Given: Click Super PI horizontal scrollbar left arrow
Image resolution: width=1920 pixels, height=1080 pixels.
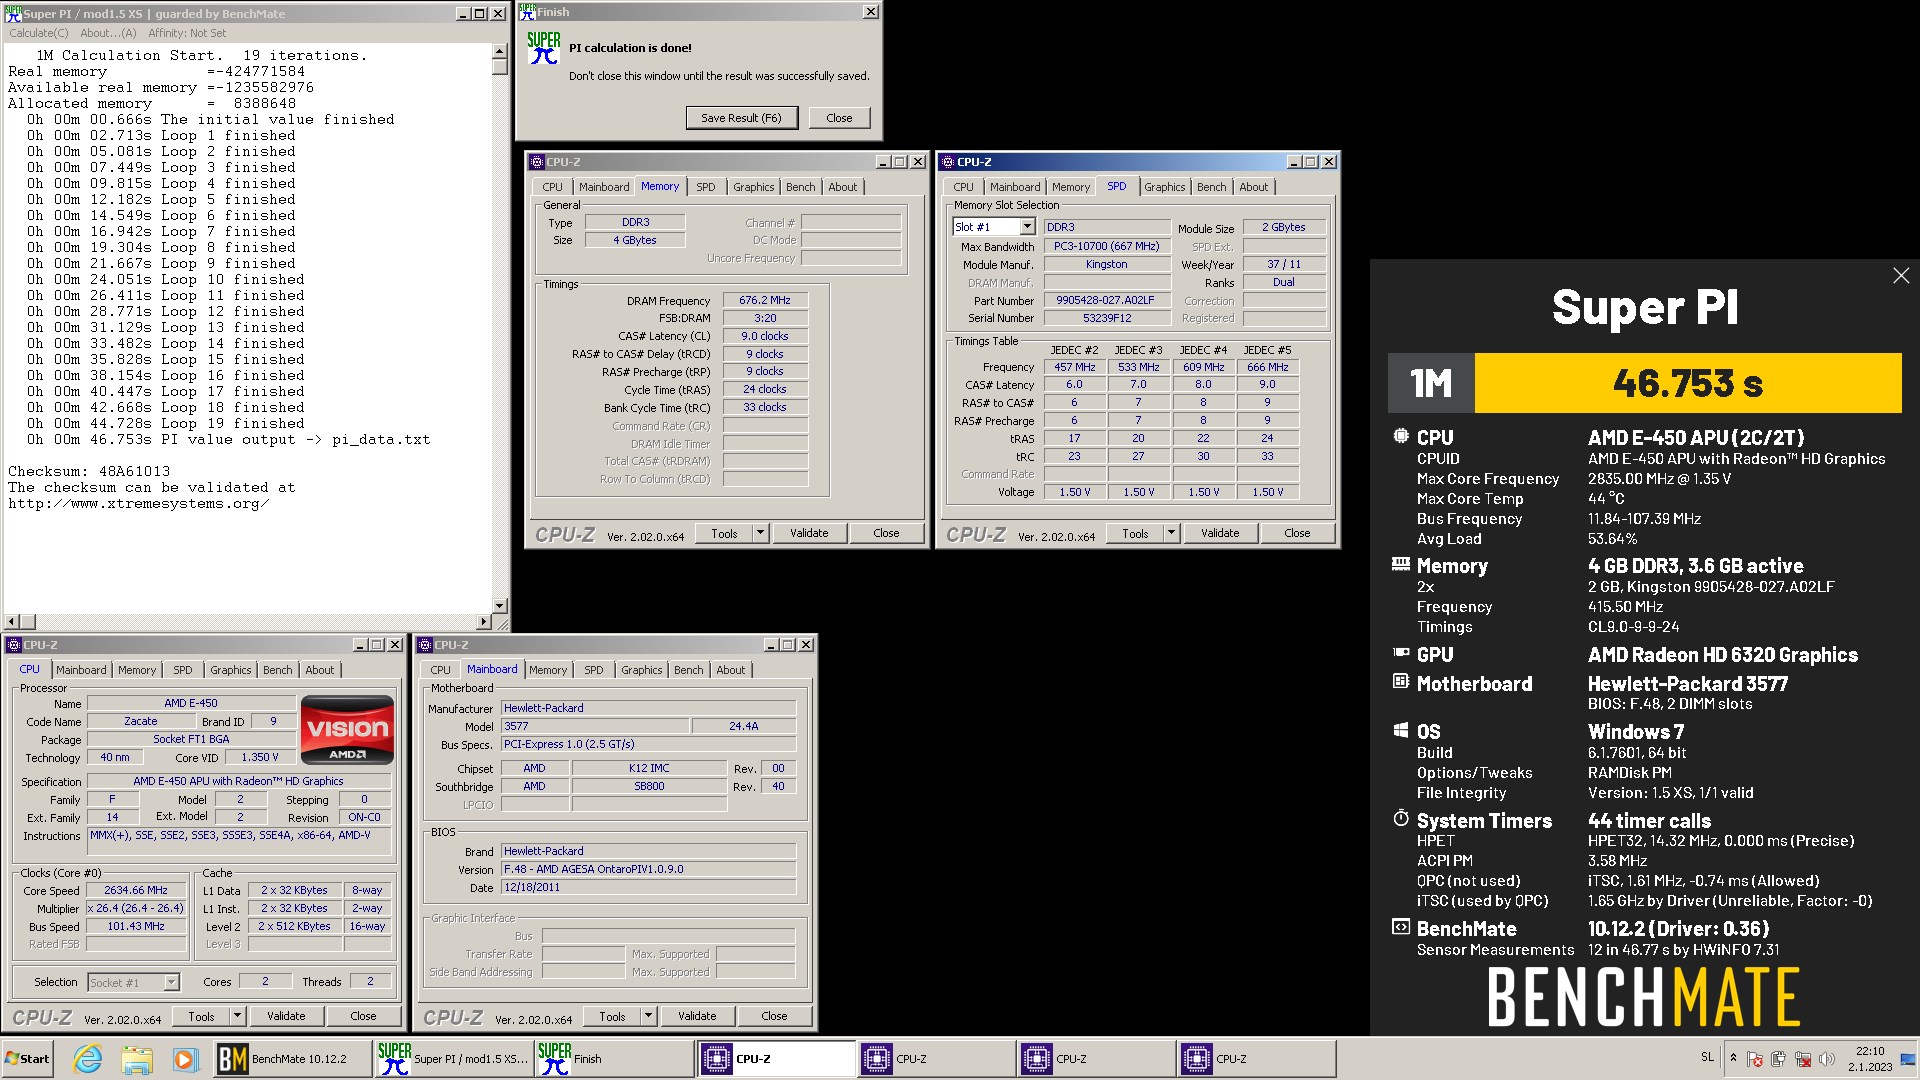Looking at the screenshot, I should (12, 622).
